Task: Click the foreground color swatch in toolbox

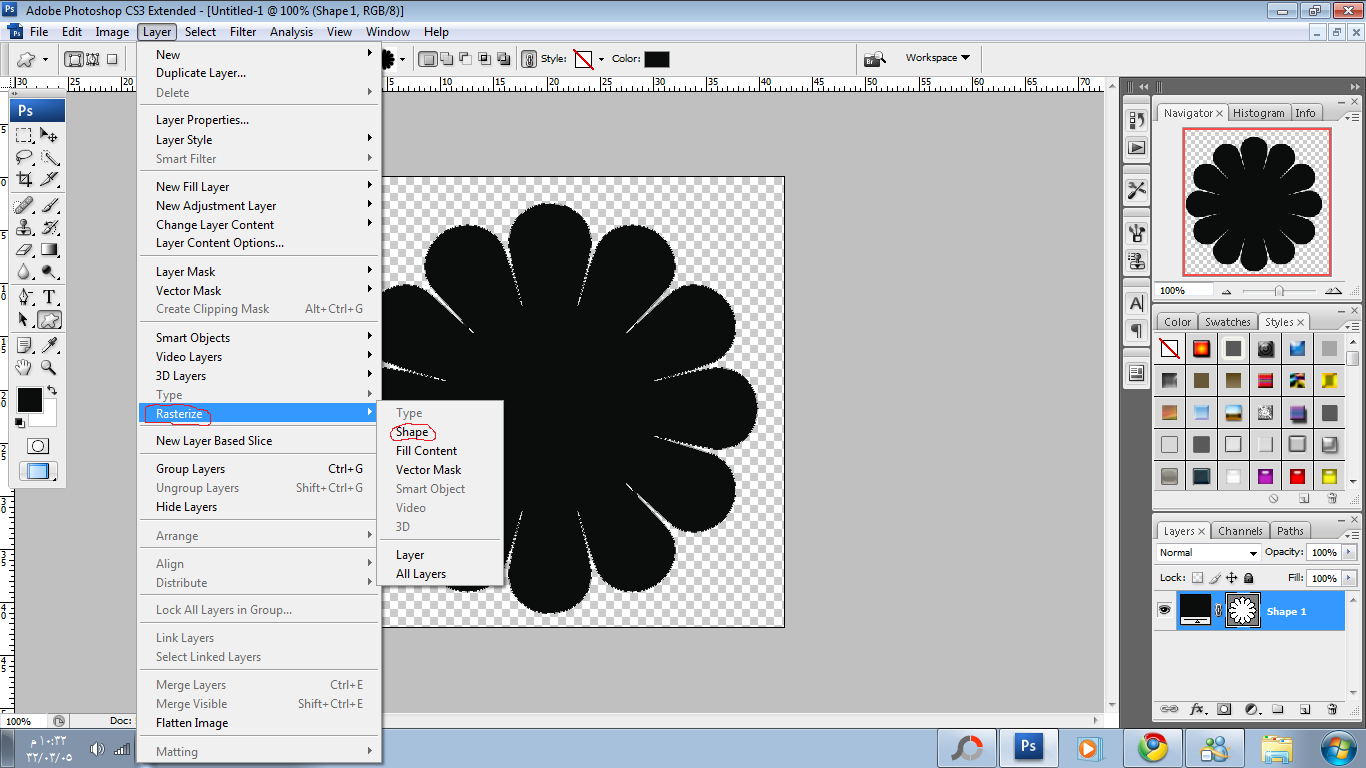Action: [29, 400]
